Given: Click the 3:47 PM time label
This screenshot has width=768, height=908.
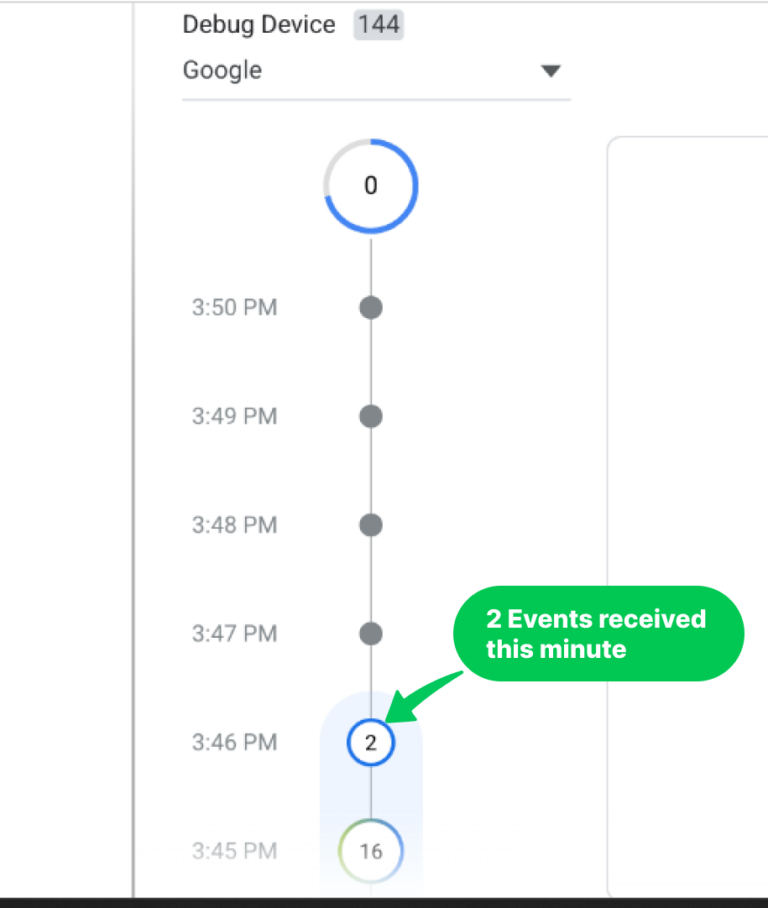Looking at the screenshot, I should coord(234,633).
